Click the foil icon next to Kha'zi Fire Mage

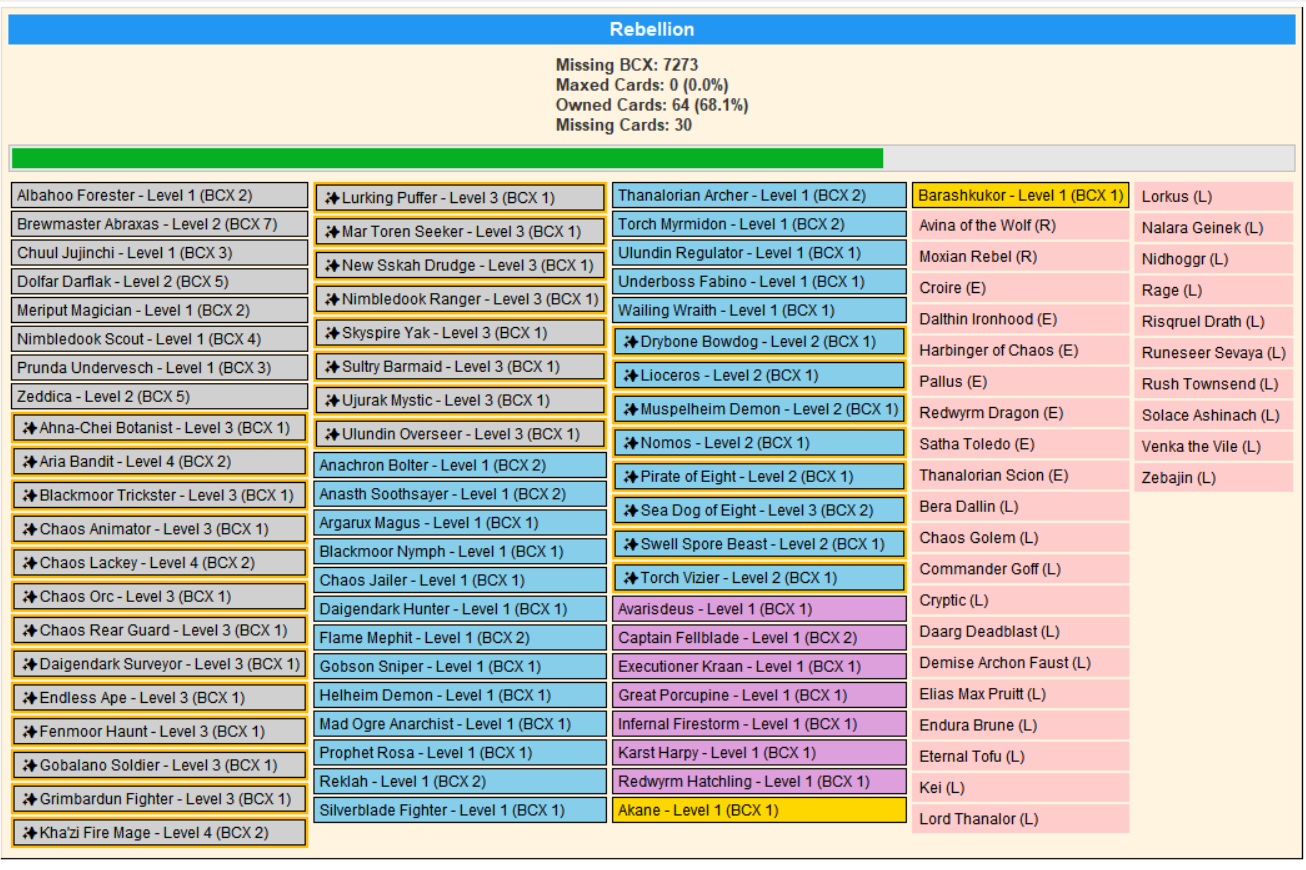pyautogui.click(x=30, y=833)
